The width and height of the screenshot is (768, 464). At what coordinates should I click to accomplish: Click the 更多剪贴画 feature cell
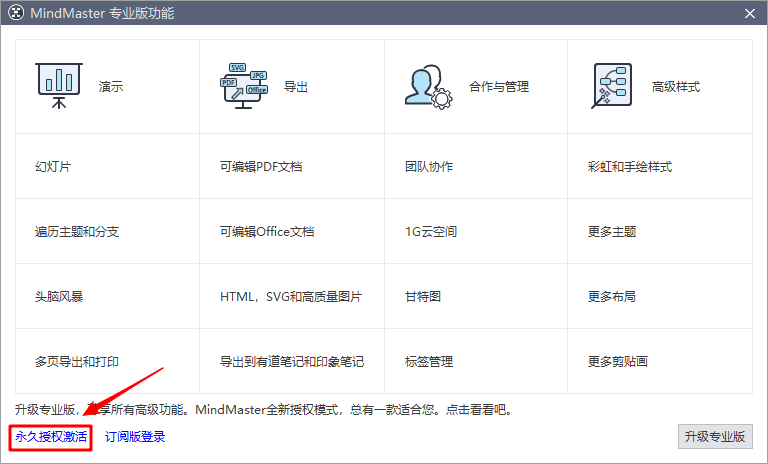[x=660, y=362]
